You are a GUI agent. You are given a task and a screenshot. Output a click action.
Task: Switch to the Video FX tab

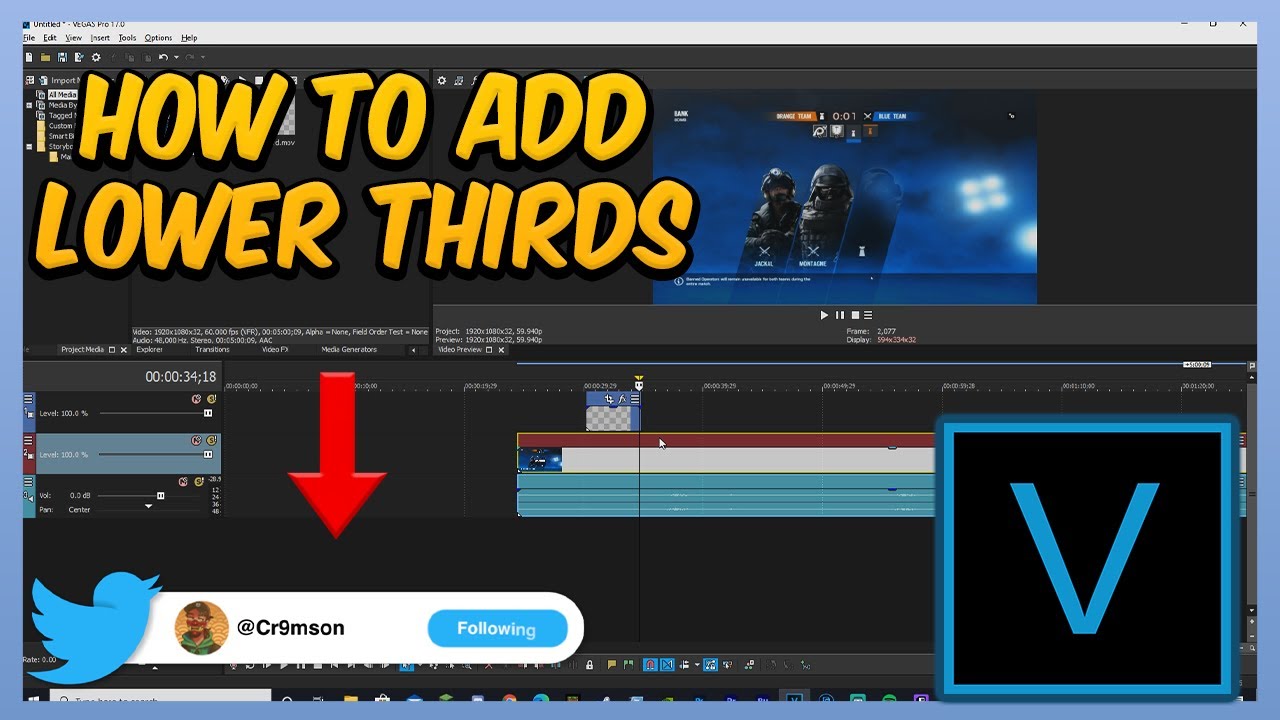[275, 350]
